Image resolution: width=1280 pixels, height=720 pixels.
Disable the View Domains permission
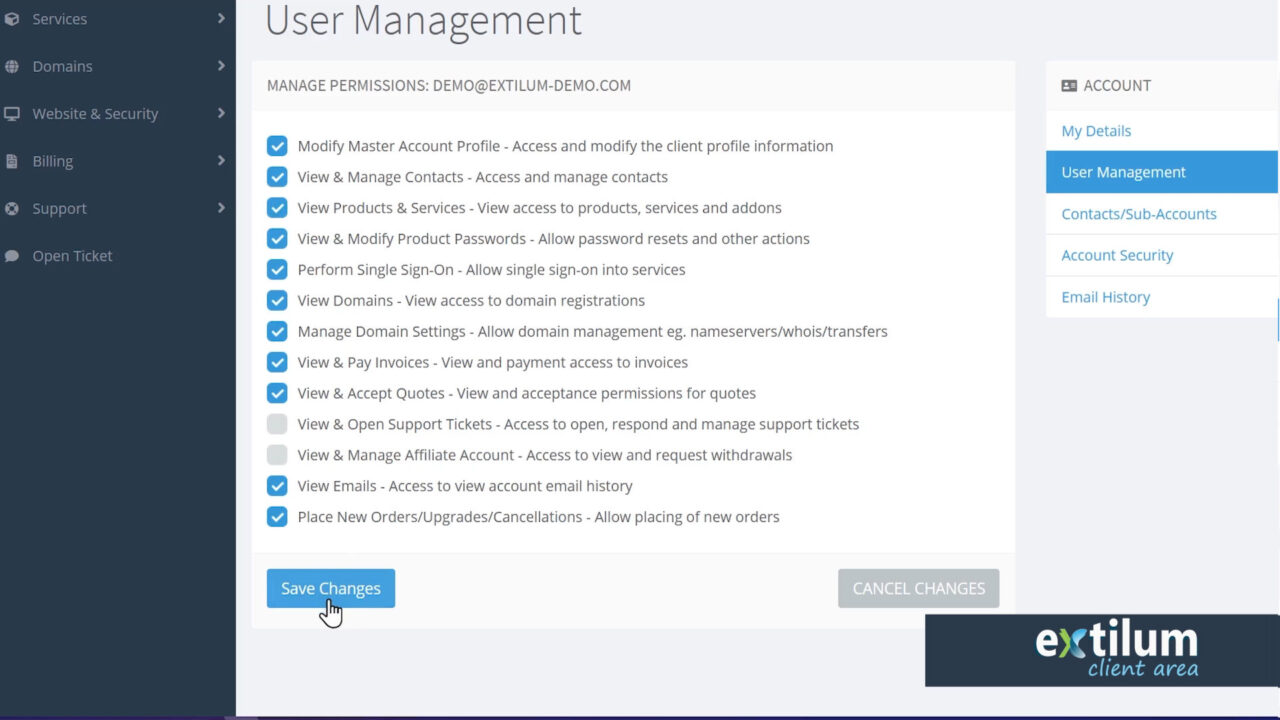[277, 300]
